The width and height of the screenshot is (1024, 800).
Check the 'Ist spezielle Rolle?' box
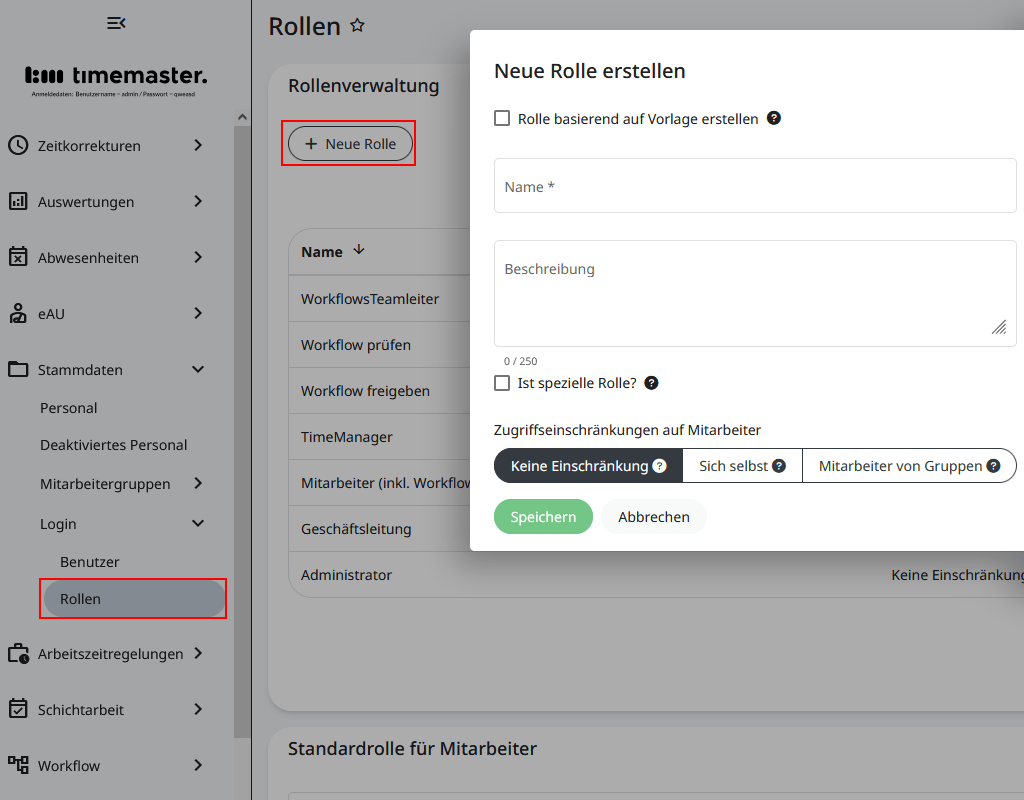point(501,382)
